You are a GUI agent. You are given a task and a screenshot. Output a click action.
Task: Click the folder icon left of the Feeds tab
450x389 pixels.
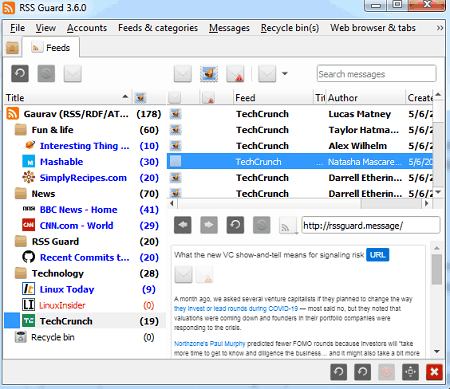click(x=12, y=48)
